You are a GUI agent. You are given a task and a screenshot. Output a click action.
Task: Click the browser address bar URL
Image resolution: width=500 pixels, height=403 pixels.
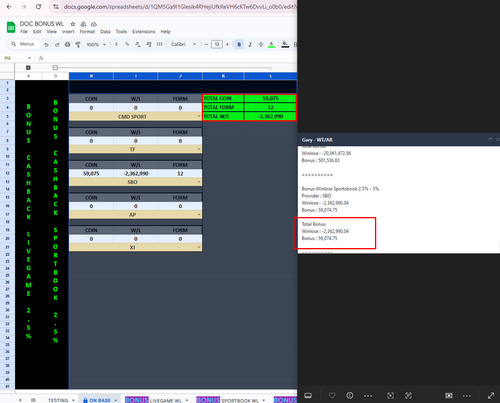(179, 7)
